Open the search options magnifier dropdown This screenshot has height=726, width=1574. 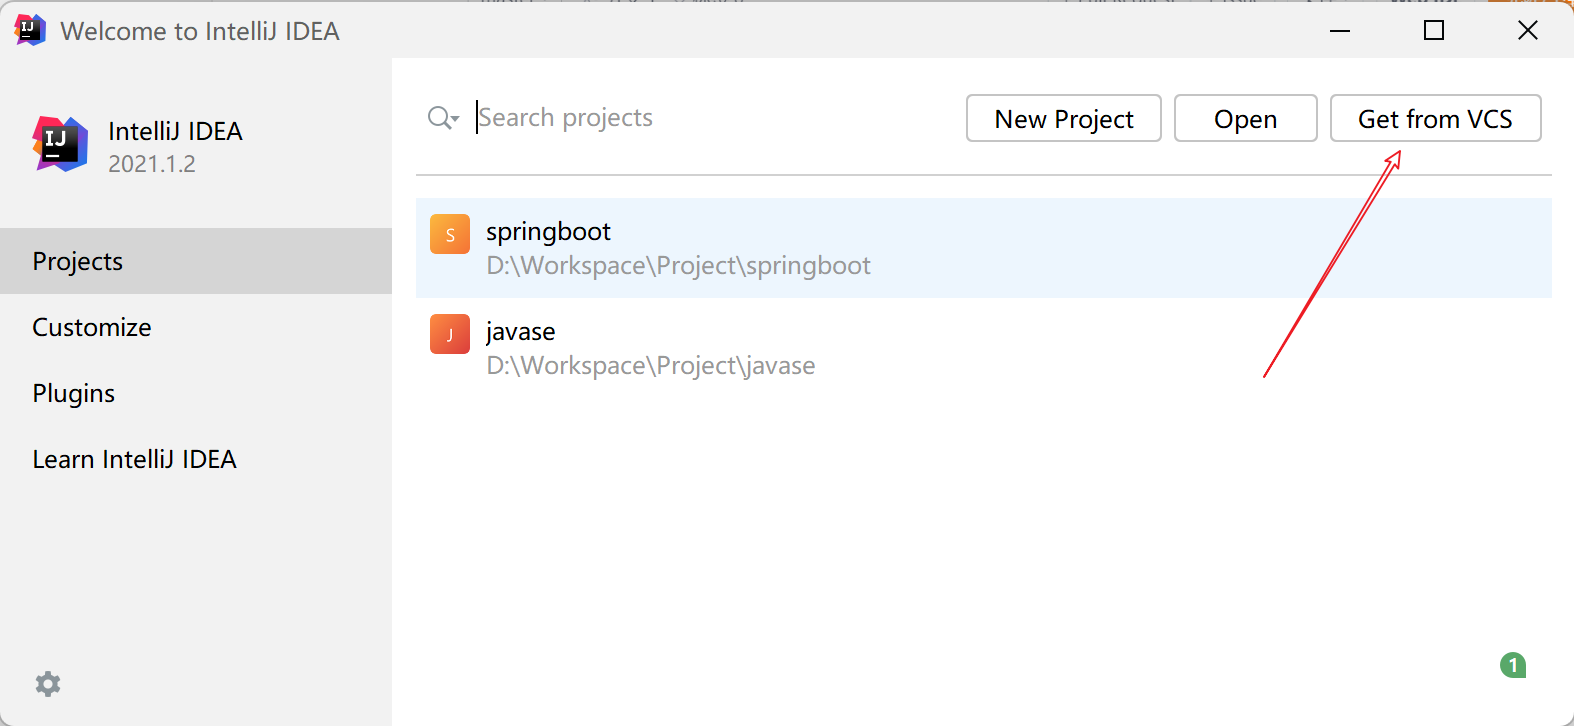tap(442, 118)
